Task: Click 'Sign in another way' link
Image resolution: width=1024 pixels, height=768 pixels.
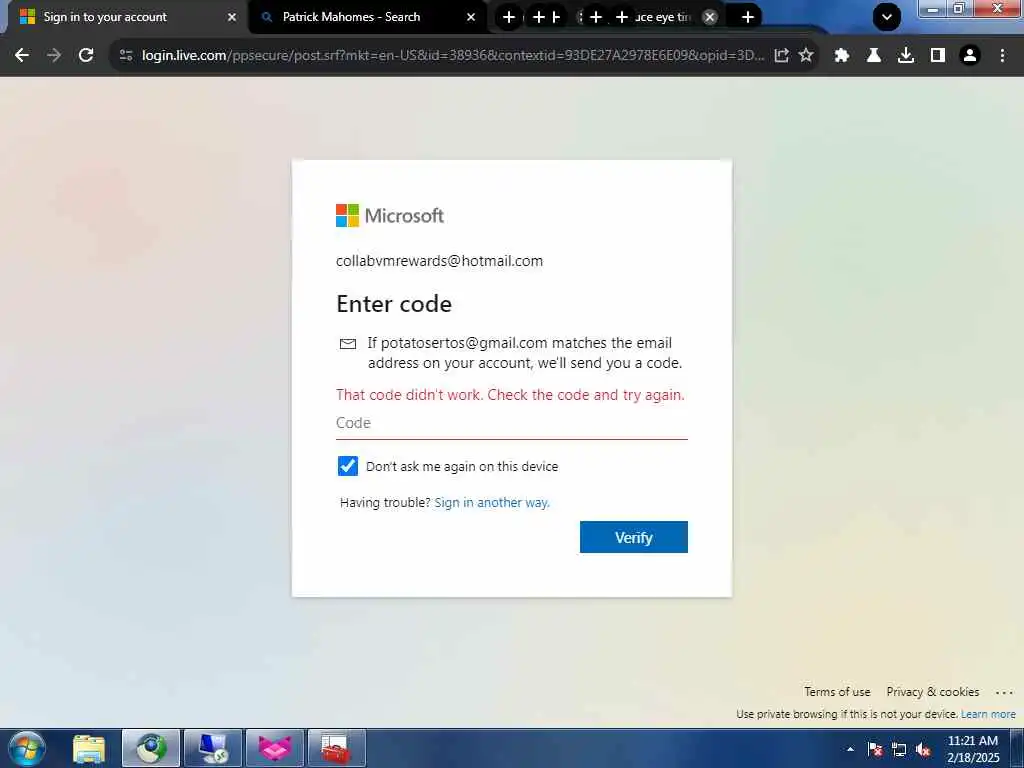Action: 492,502
